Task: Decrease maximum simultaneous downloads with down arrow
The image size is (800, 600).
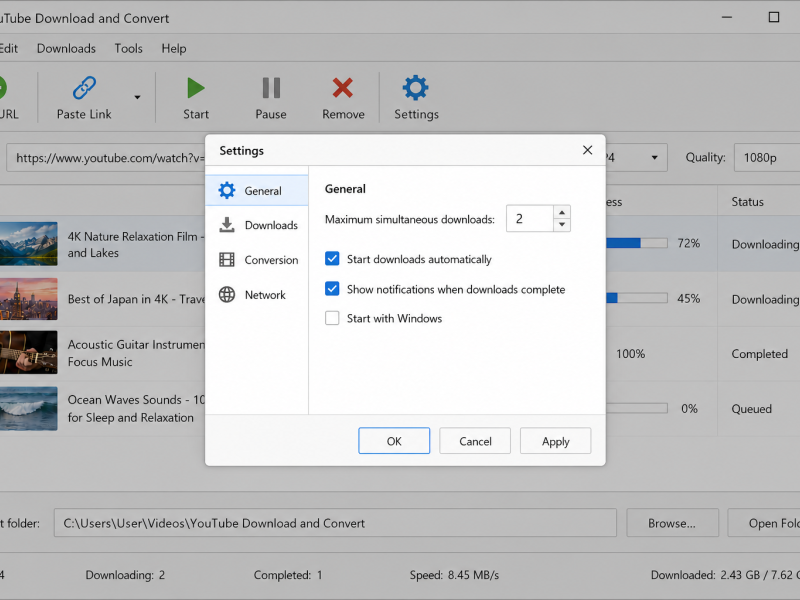Action: [x=562, y=224]
